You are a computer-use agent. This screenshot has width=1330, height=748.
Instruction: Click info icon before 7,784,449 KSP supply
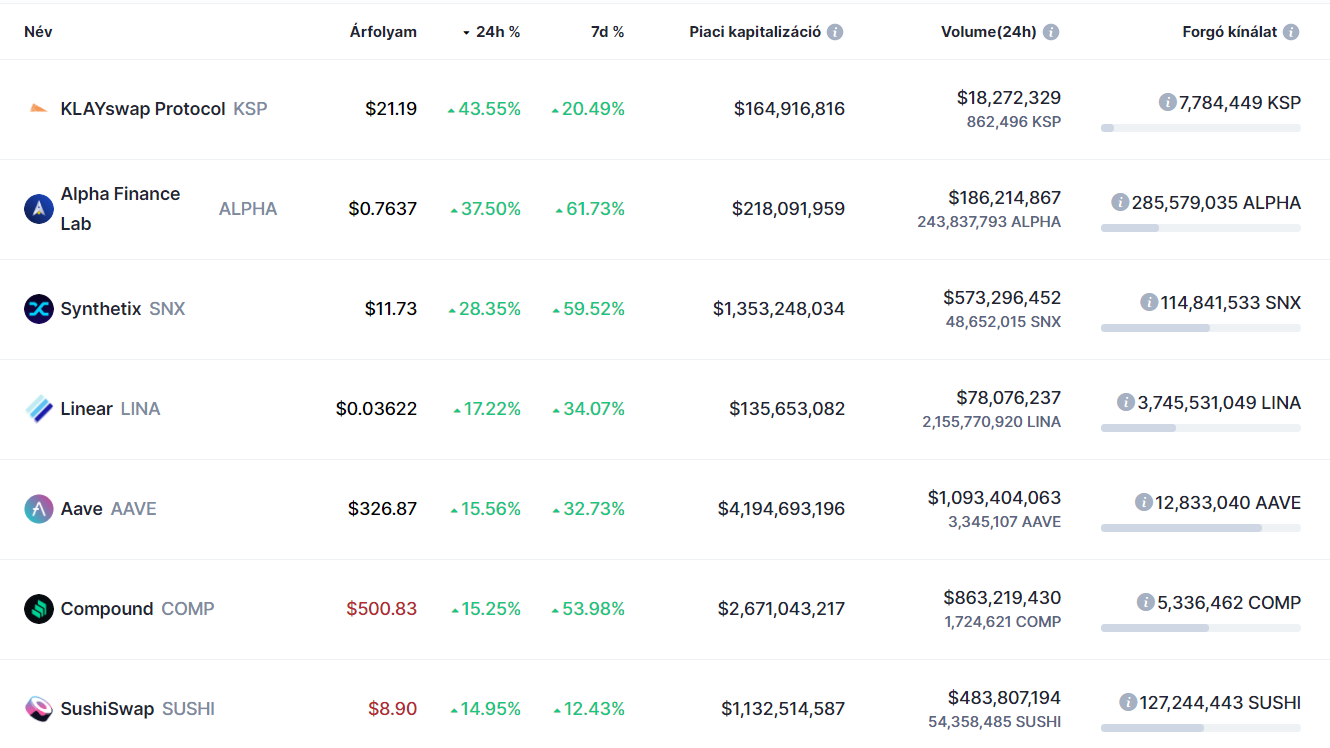[x=1167, y=102]
